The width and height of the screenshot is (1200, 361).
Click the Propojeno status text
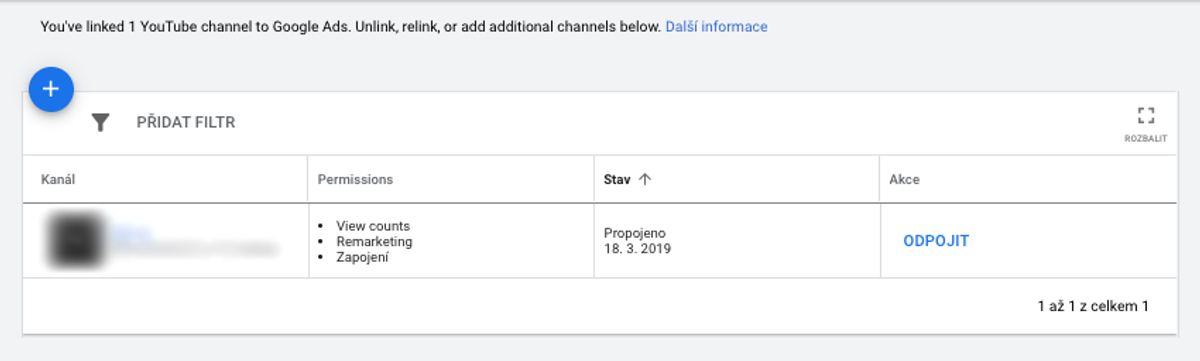click(x=635, y=233)
